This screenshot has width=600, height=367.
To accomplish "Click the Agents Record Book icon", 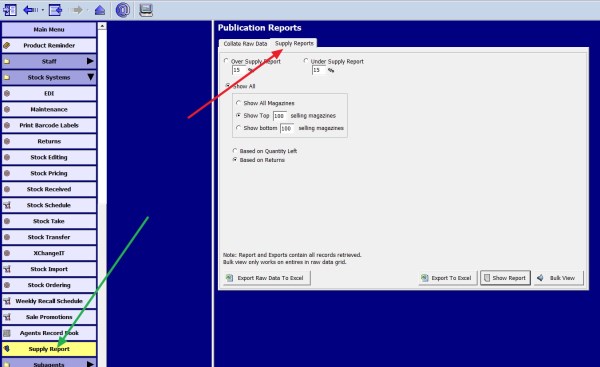I will [x=7, y=333].
